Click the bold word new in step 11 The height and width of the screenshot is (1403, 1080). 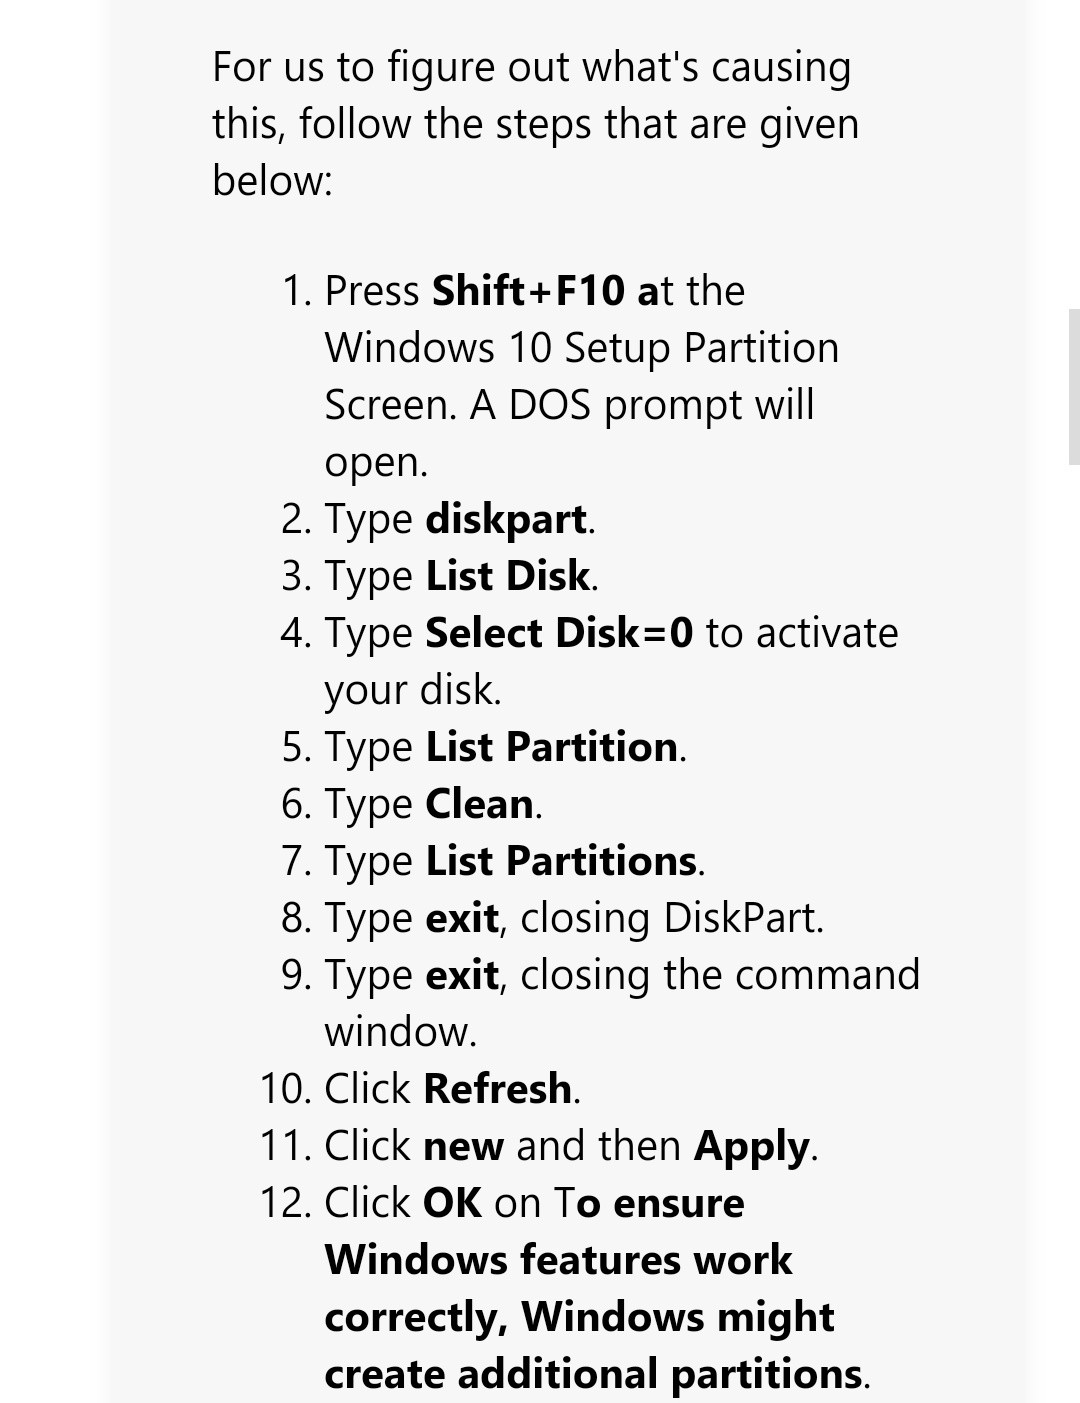(x=463, y=1146)
